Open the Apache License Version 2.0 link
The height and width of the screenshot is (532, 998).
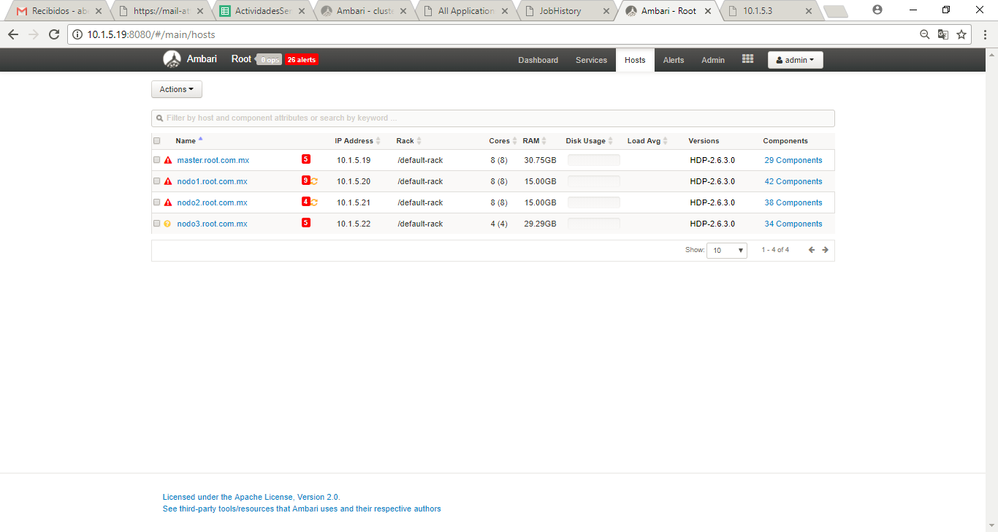coord(251,497)
